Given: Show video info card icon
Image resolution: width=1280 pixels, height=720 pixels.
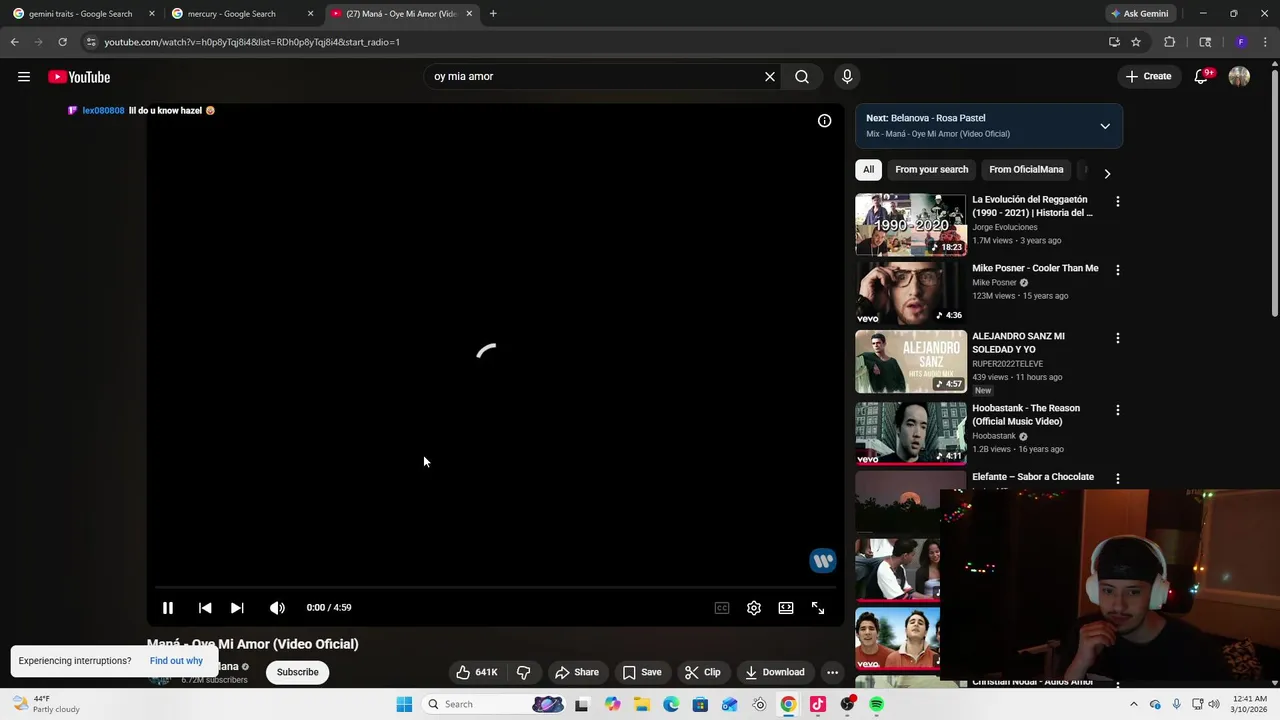Looking at the screenshot, I should tap(824, 121).
